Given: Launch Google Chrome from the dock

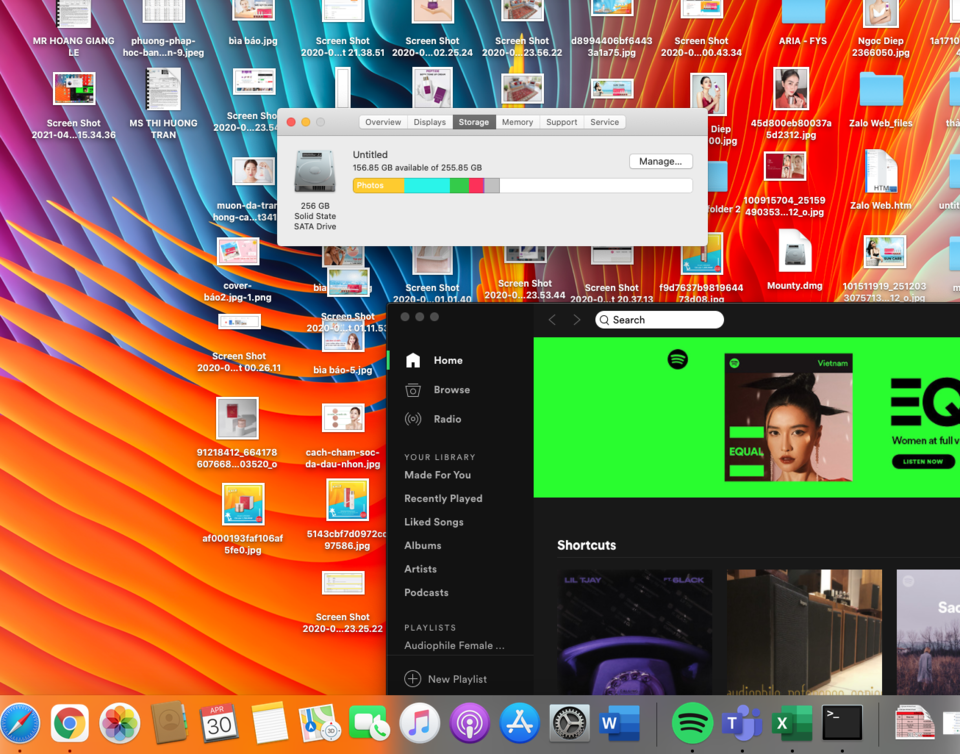Looking at the screenshot, I should (69, 723).
